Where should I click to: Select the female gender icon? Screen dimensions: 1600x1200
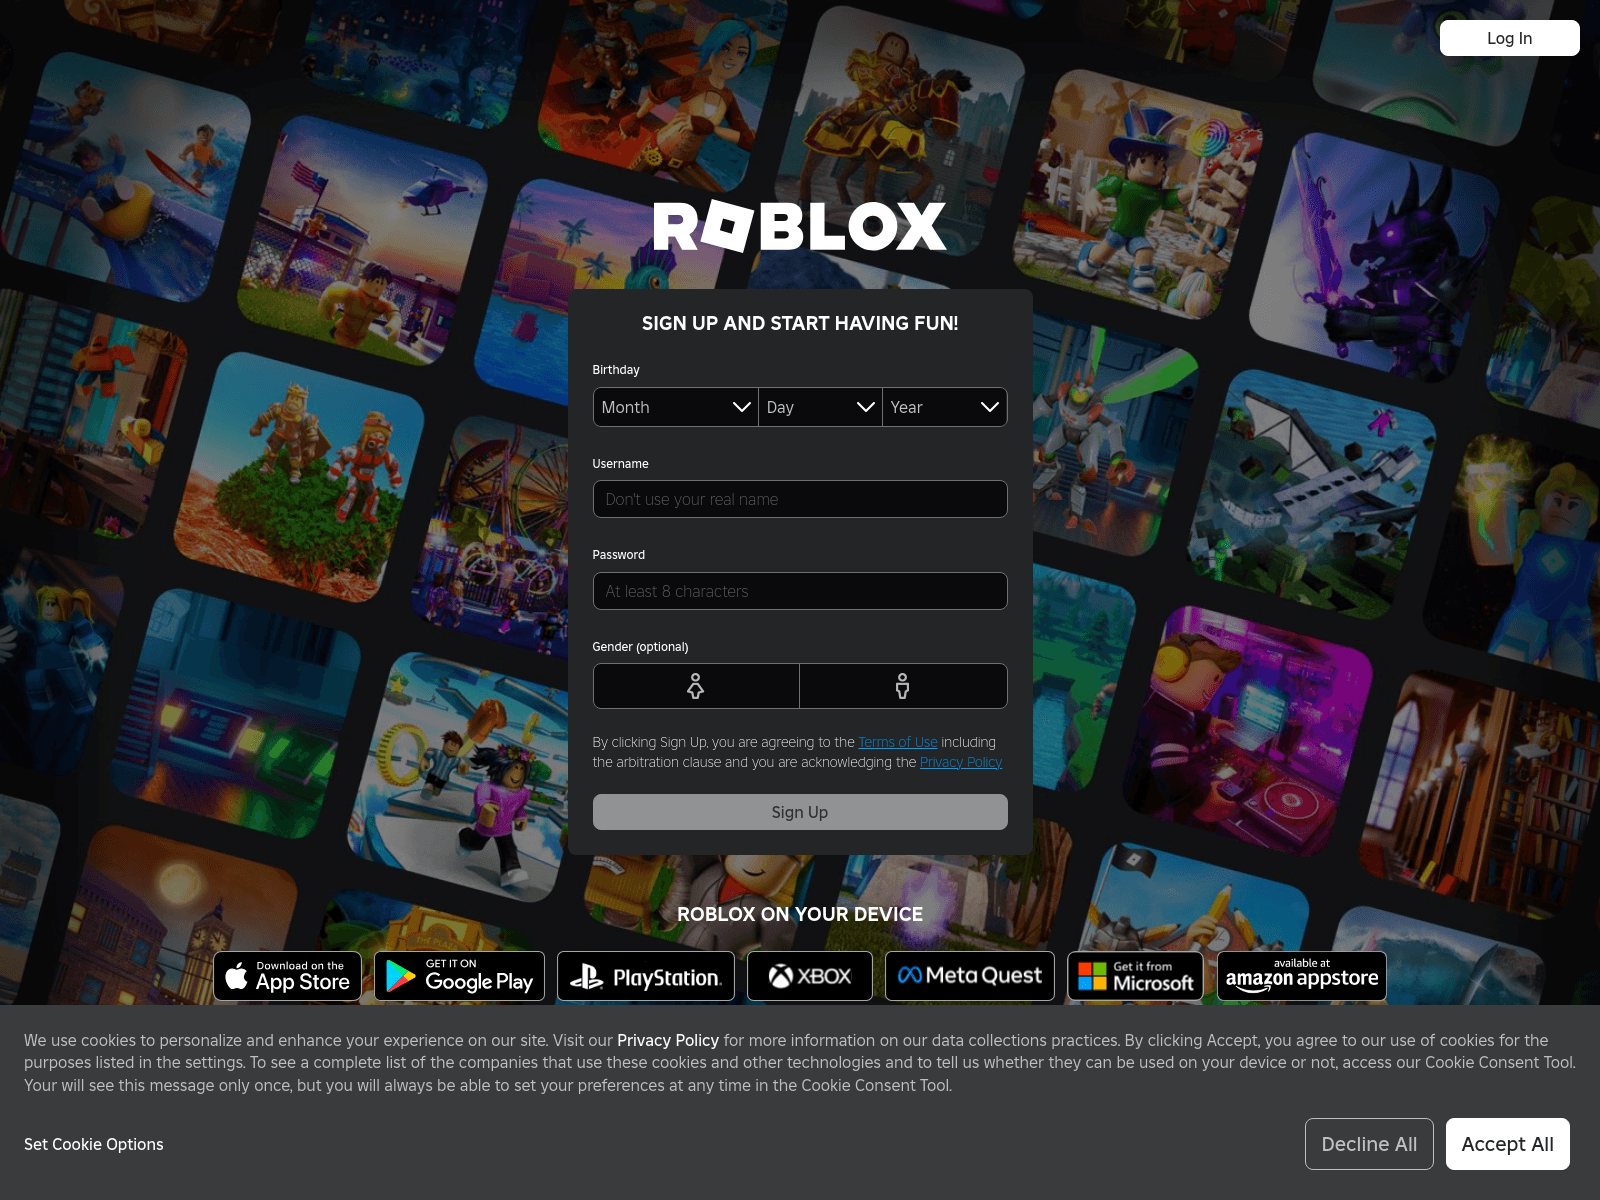pyautogui.click(x=696, y=686)
